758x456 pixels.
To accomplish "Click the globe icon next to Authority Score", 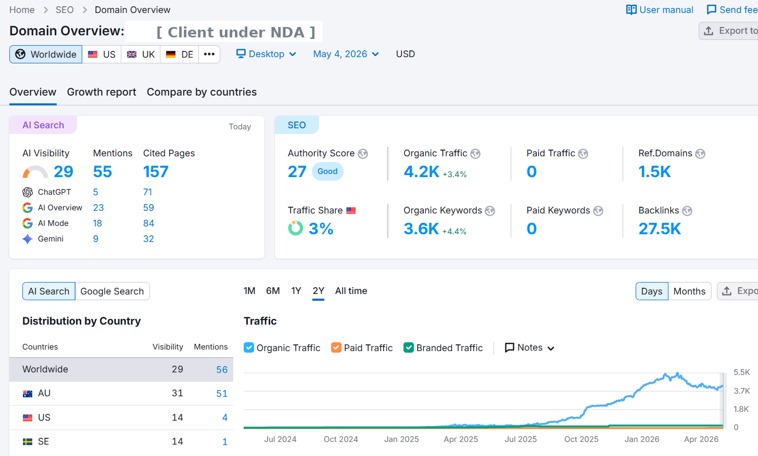I will [363, 154].
